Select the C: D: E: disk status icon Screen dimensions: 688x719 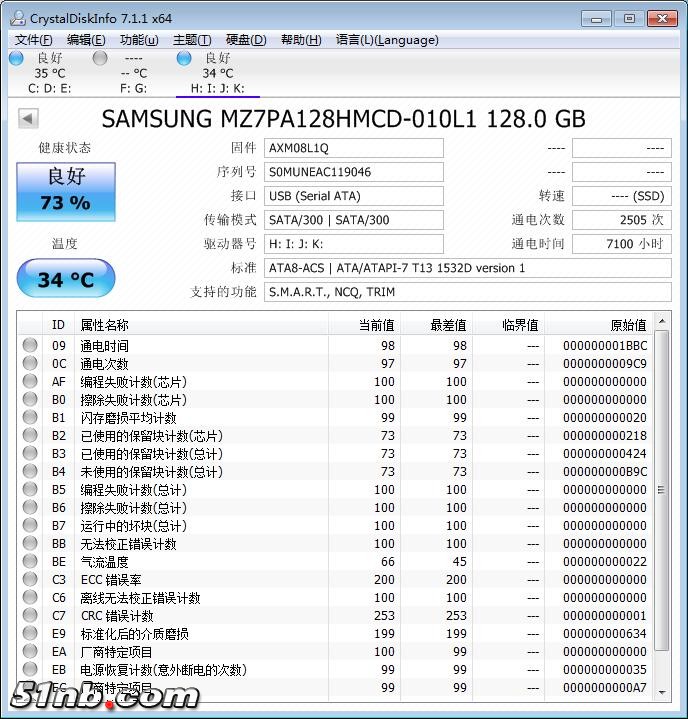(x=16, y=59)
